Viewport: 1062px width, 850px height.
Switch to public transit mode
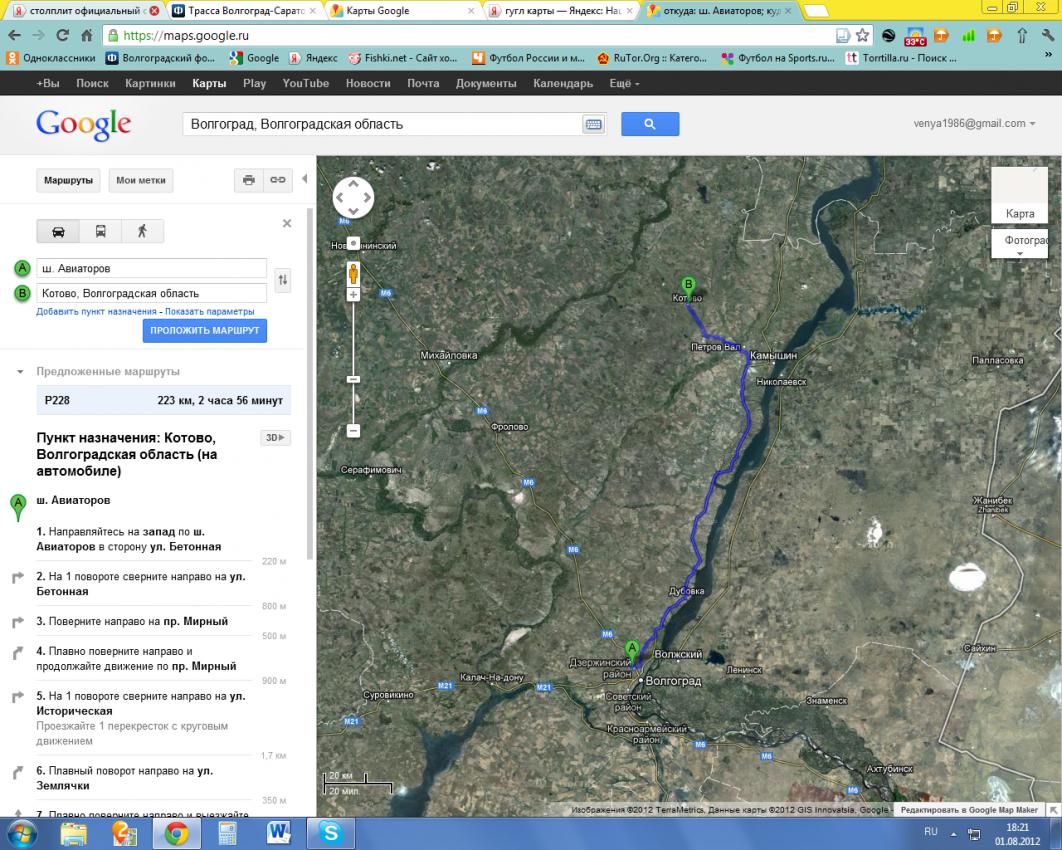[x=100, y=231]
